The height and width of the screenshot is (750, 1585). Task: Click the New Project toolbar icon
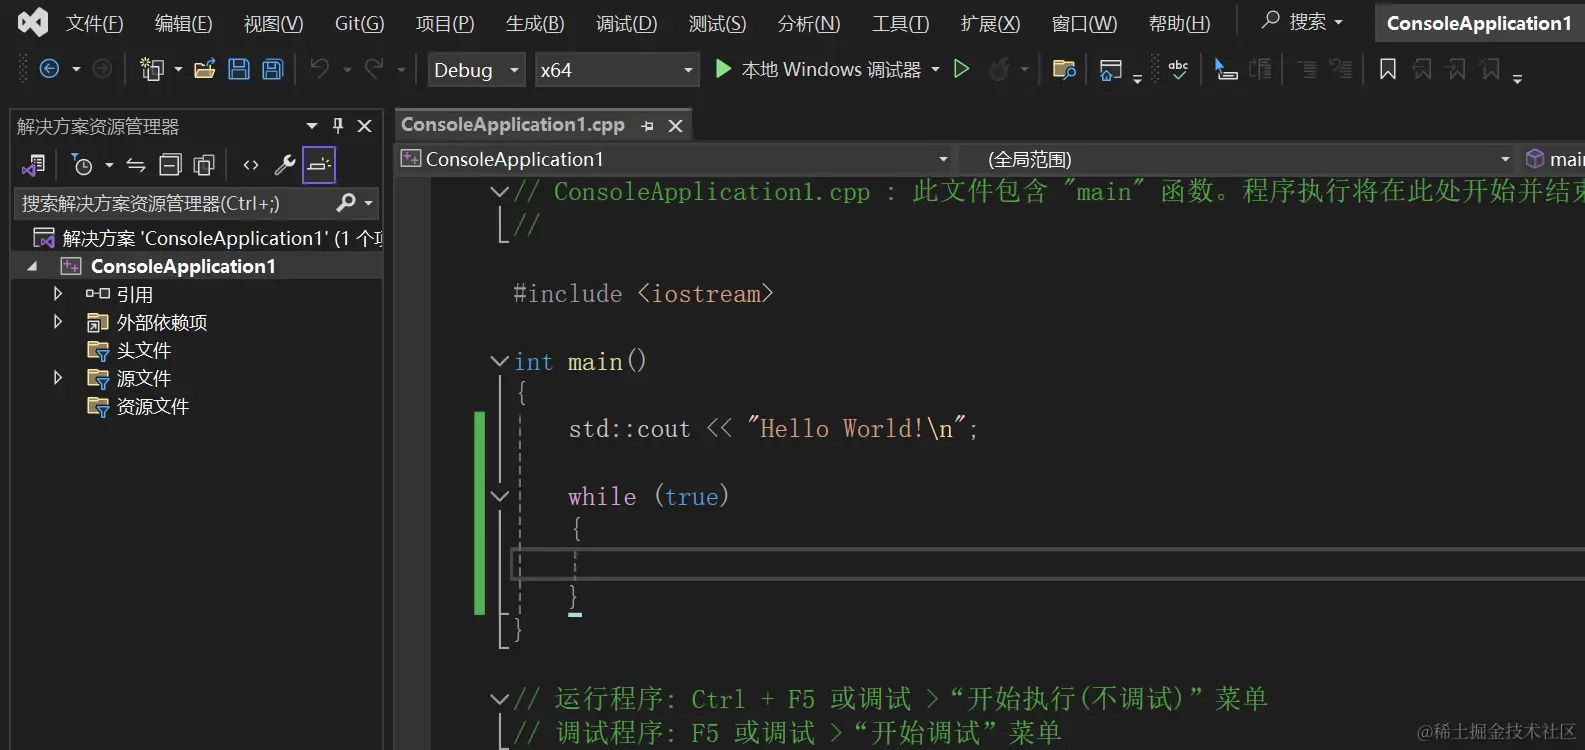point(152,69)
